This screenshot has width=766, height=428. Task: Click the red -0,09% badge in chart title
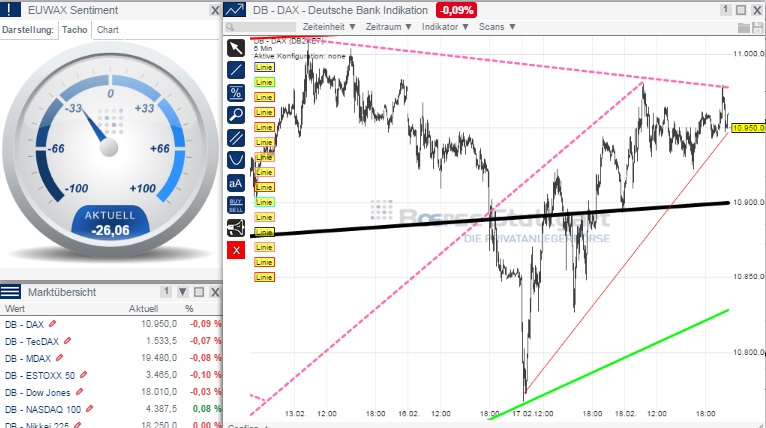coord(456,10)
